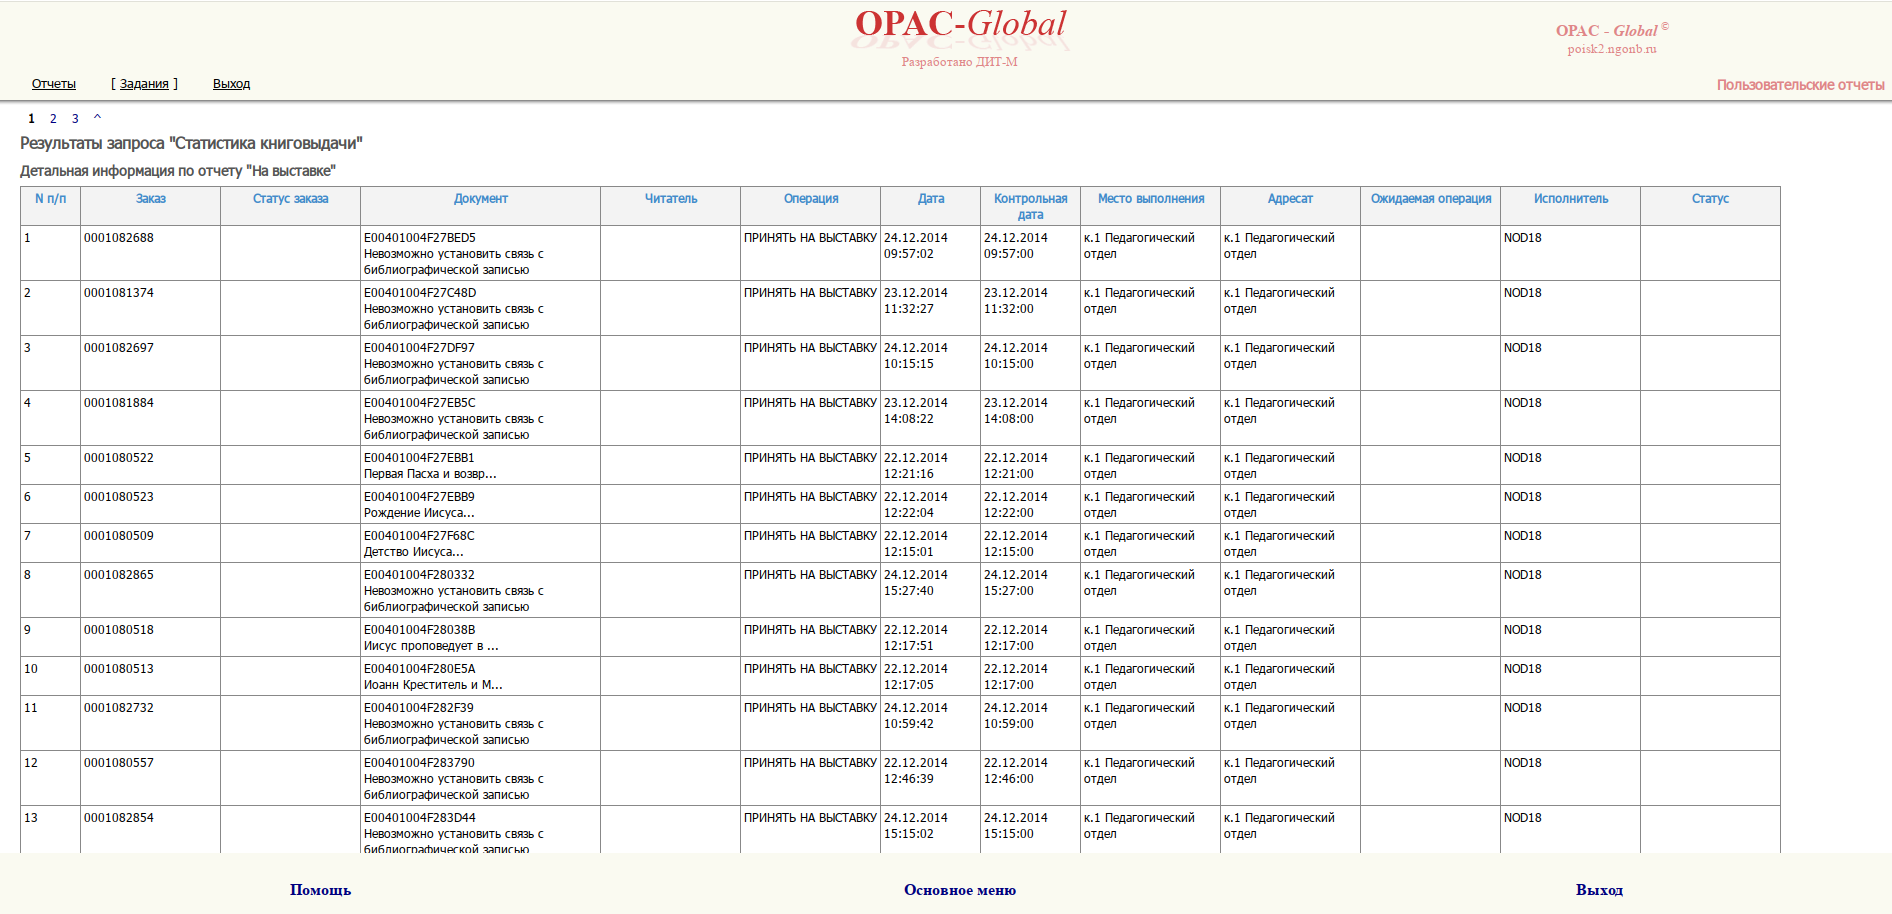The height and width of the screenshot is (914, 1892).
Task: Sort by the Документ column header
Action: (481, 199)
